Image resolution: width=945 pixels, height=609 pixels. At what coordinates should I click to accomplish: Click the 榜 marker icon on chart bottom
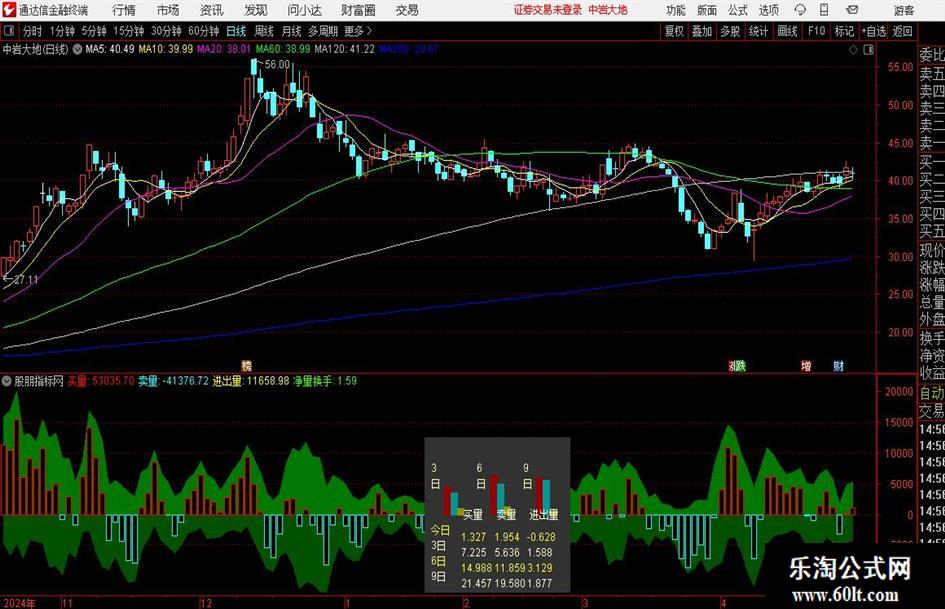pos(246,365)
